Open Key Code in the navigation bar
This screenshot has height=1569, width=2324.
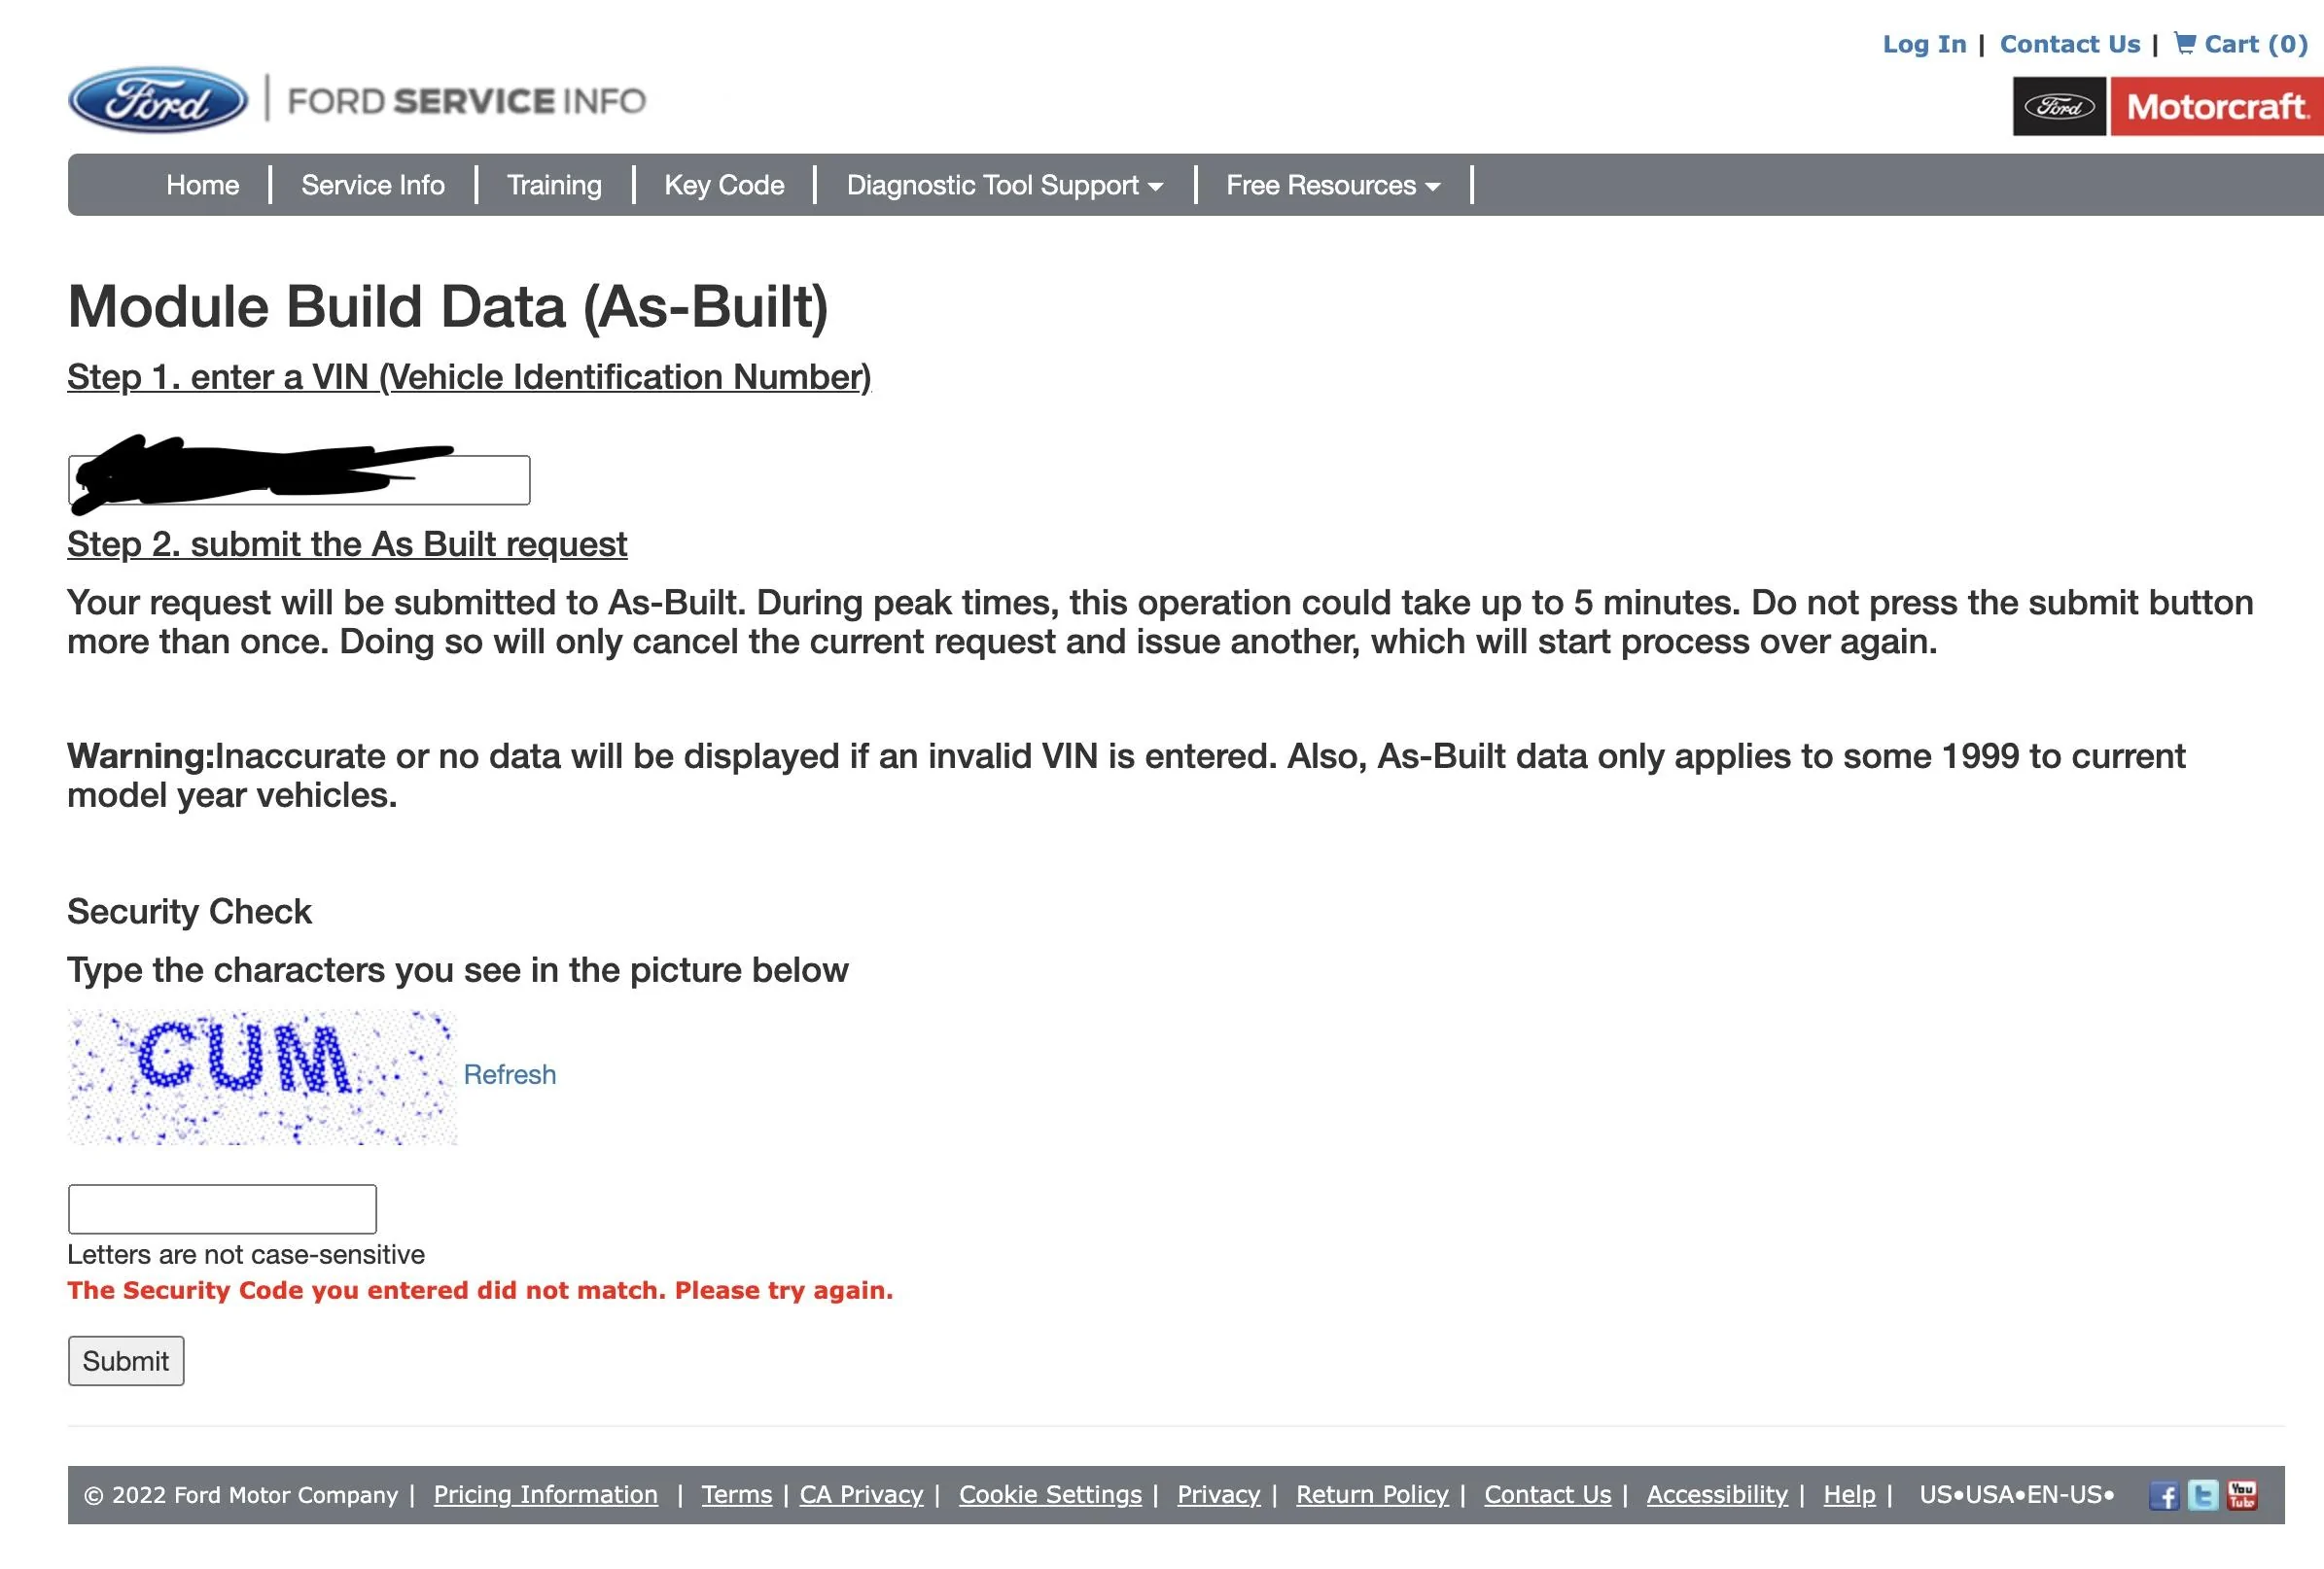point(724,185)
